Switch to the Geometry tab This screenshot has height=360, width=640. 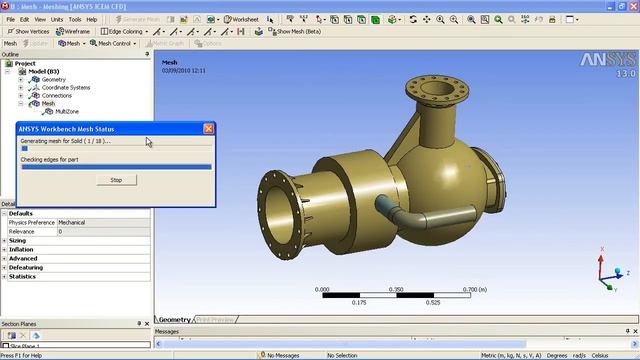(175, 320)
